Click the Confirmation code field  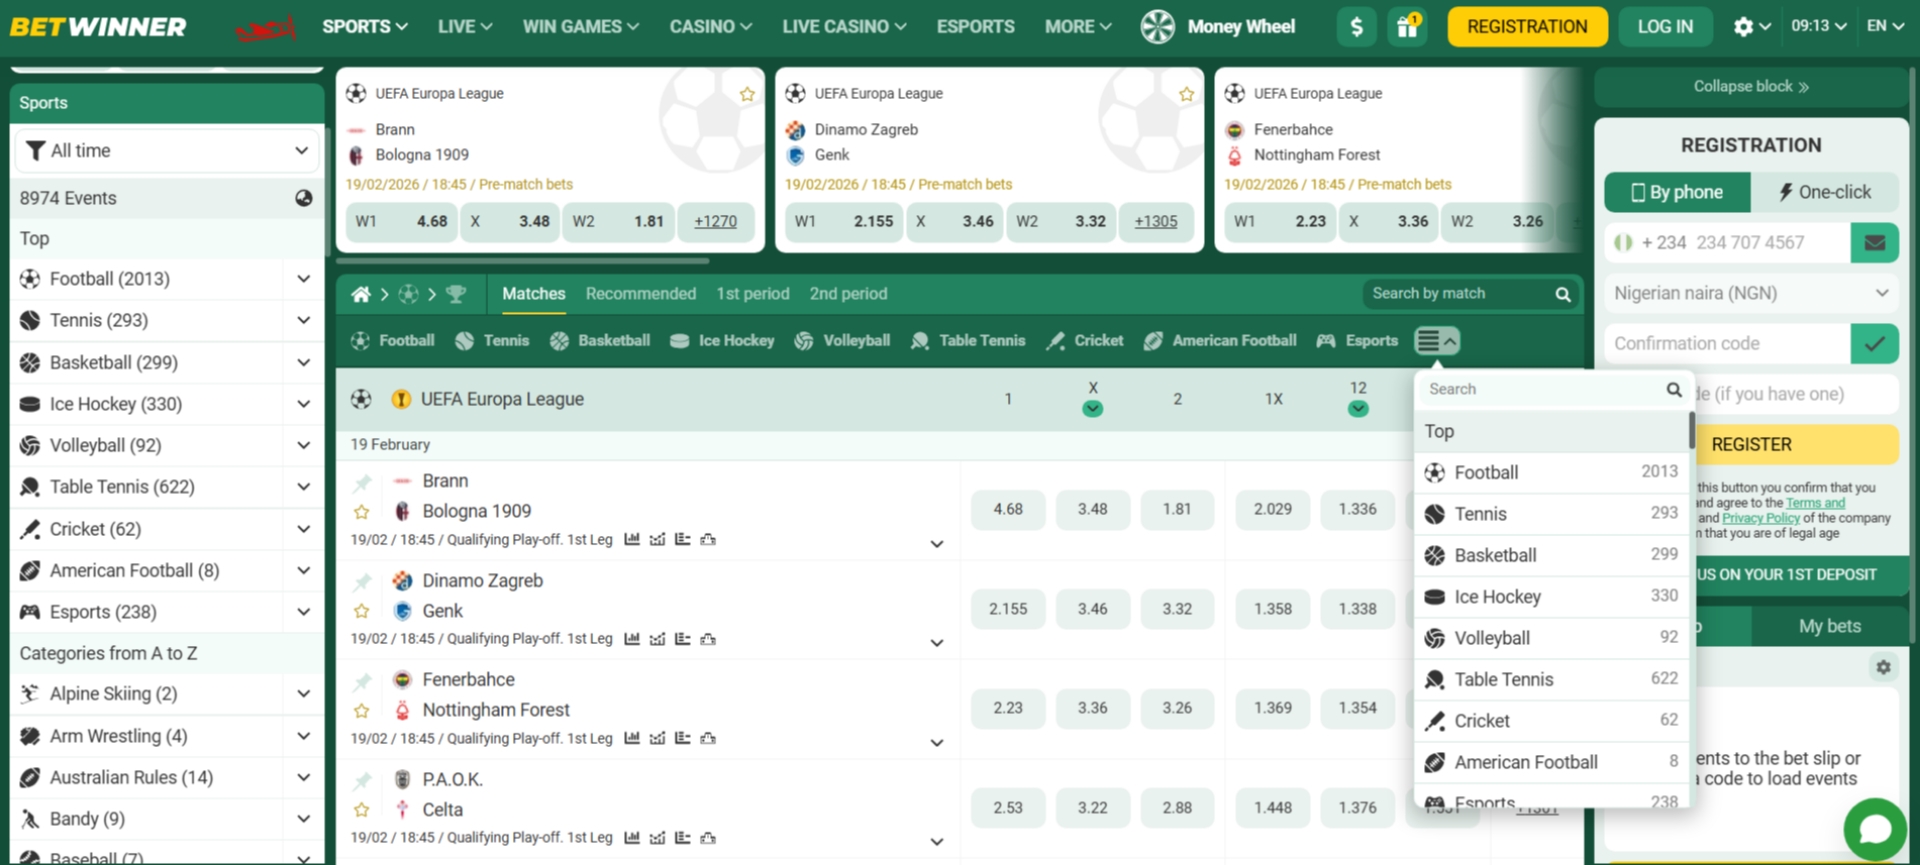(x=1727, y=344)
